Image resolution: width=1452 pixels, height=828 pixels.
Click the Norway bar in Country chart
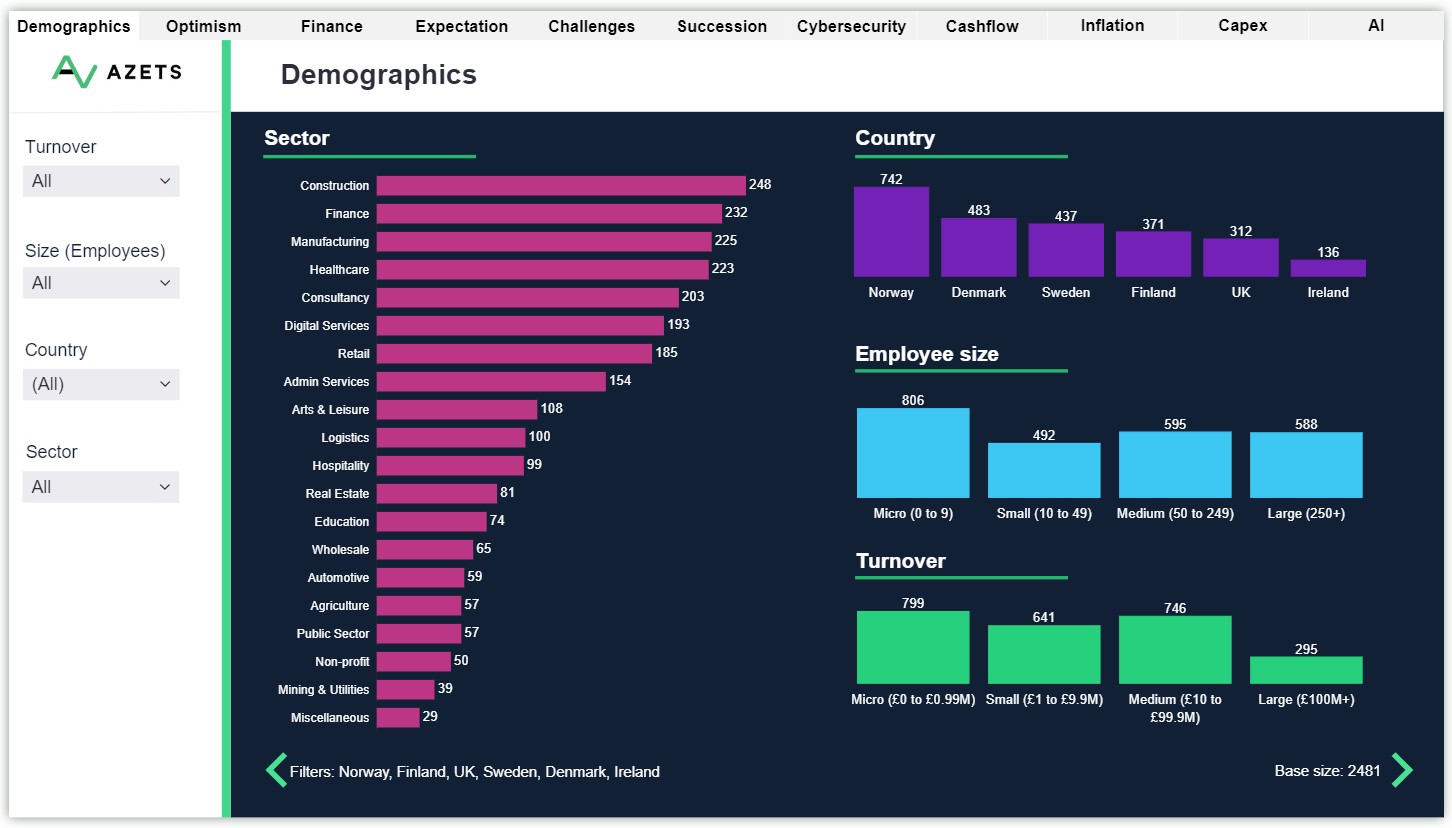point(891,232)
